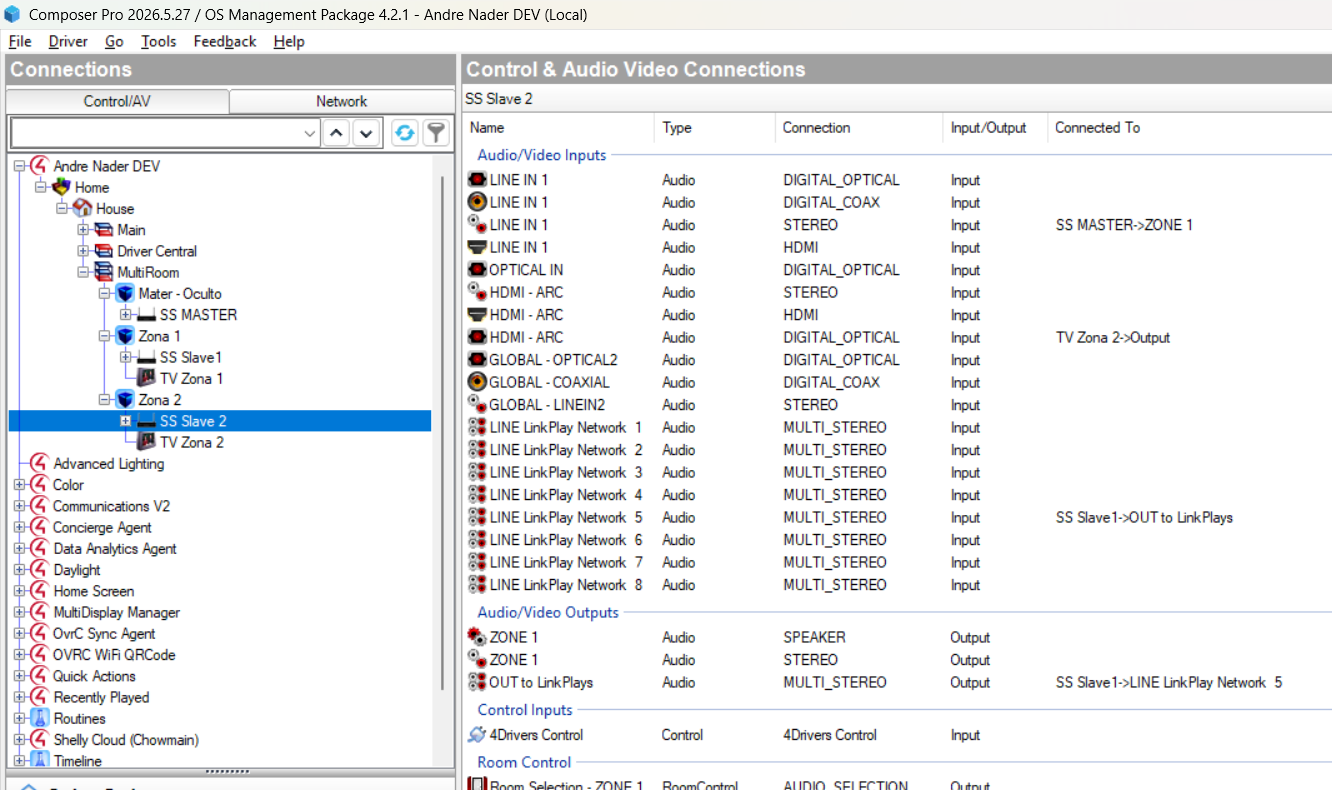
Task: Click the TV Zona 1 device icon
Action: coord(146,378)
